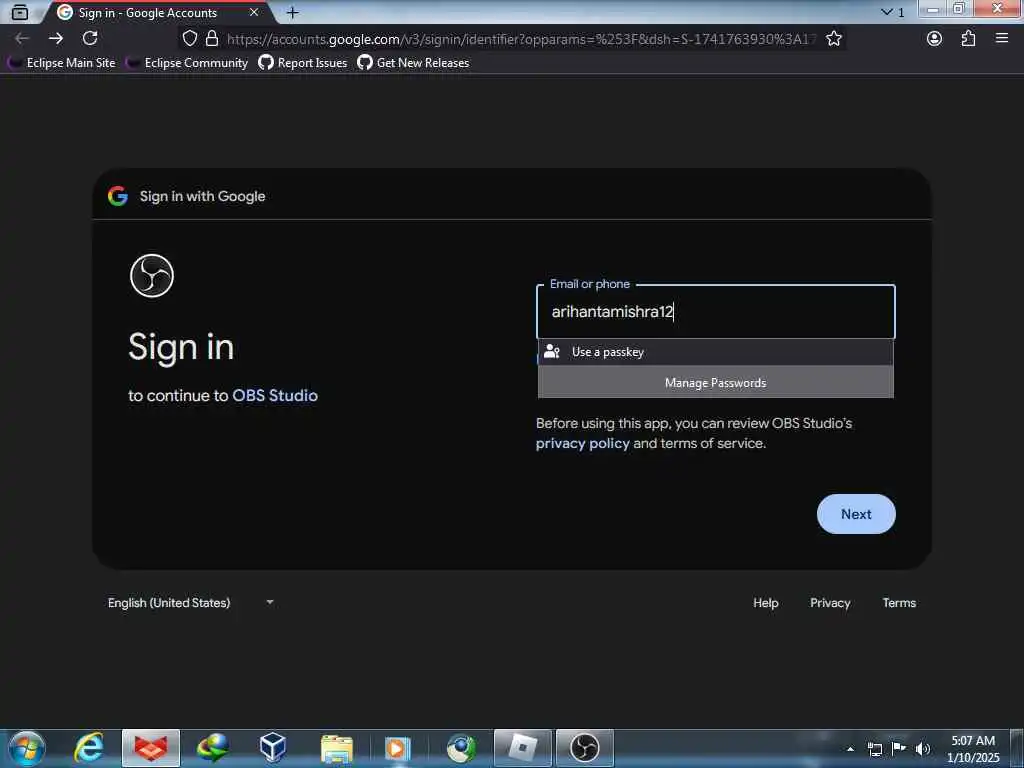
Task: Click the Terms footer link
Action: tap(899, 603)
